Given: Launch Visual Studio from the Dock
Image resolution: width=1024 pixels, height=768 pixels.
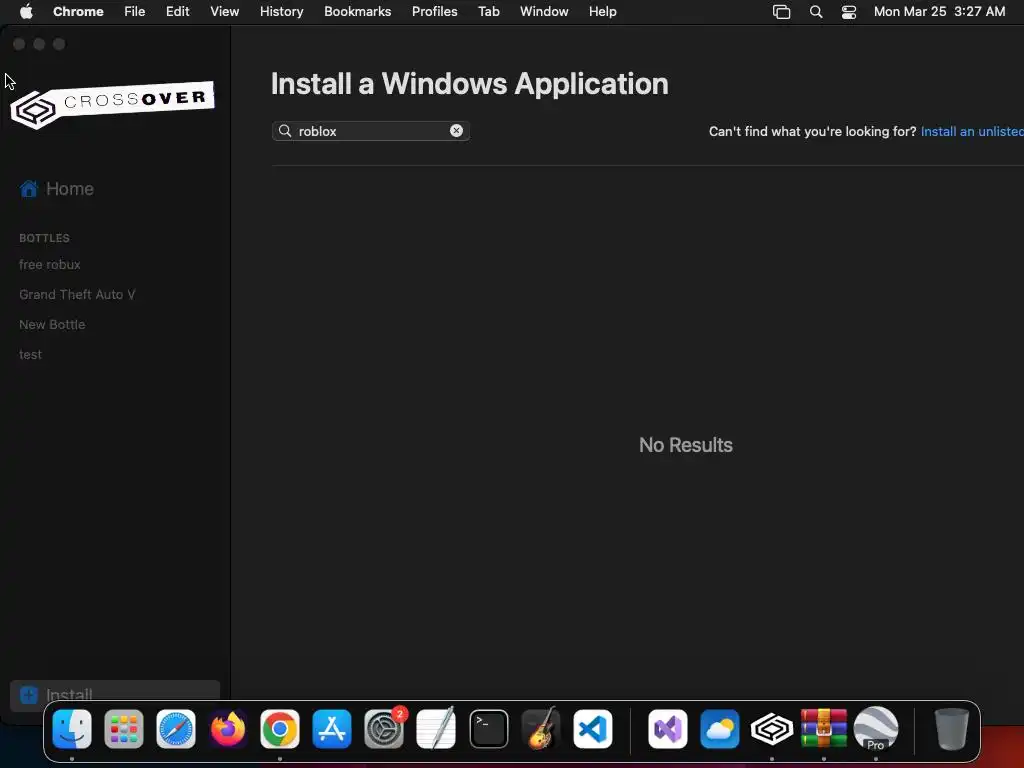Looking at the screenshot, I should [x=667, y=729].
